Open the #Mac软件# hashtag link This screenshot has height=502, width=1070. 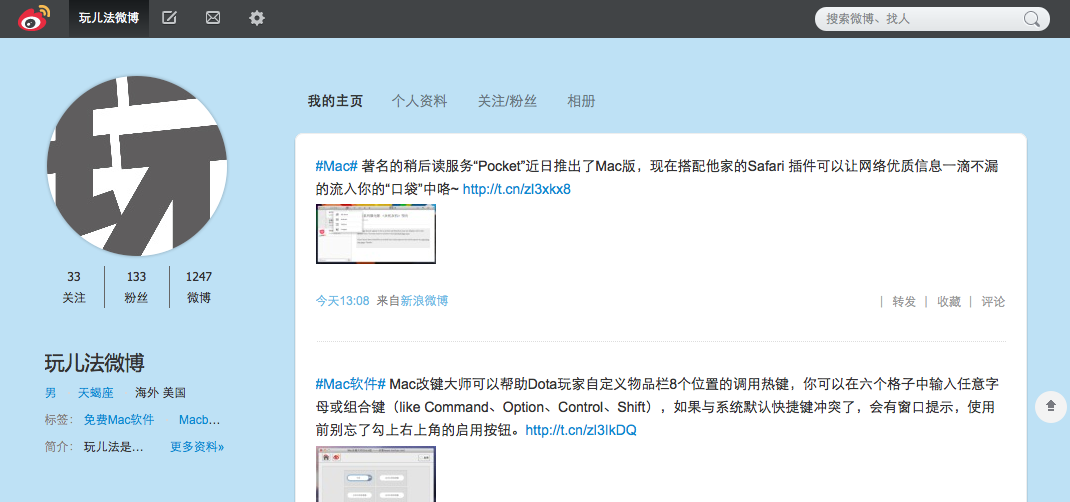click(x=351, y=384)
